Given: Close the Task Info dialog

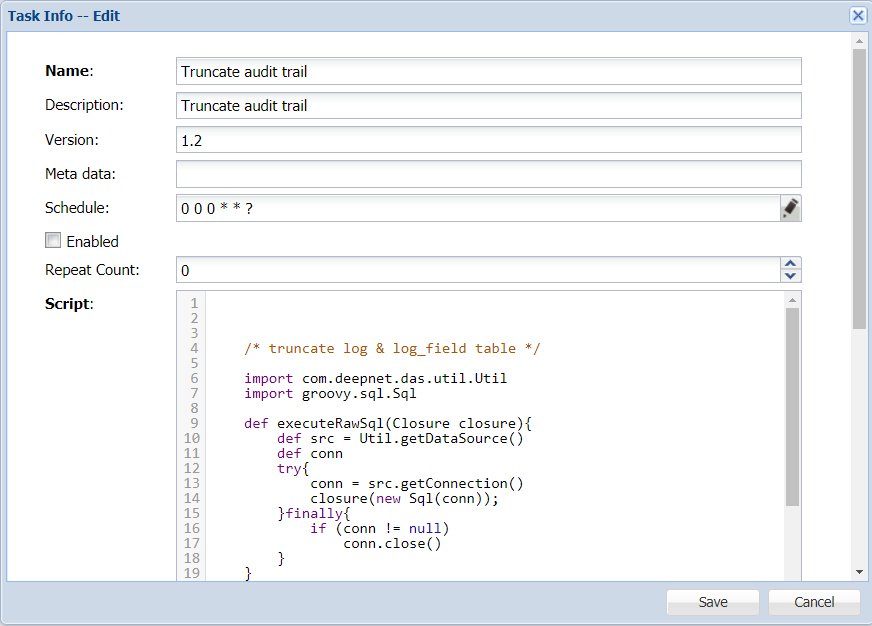Looking at the screenshot, I should point(857,16).
